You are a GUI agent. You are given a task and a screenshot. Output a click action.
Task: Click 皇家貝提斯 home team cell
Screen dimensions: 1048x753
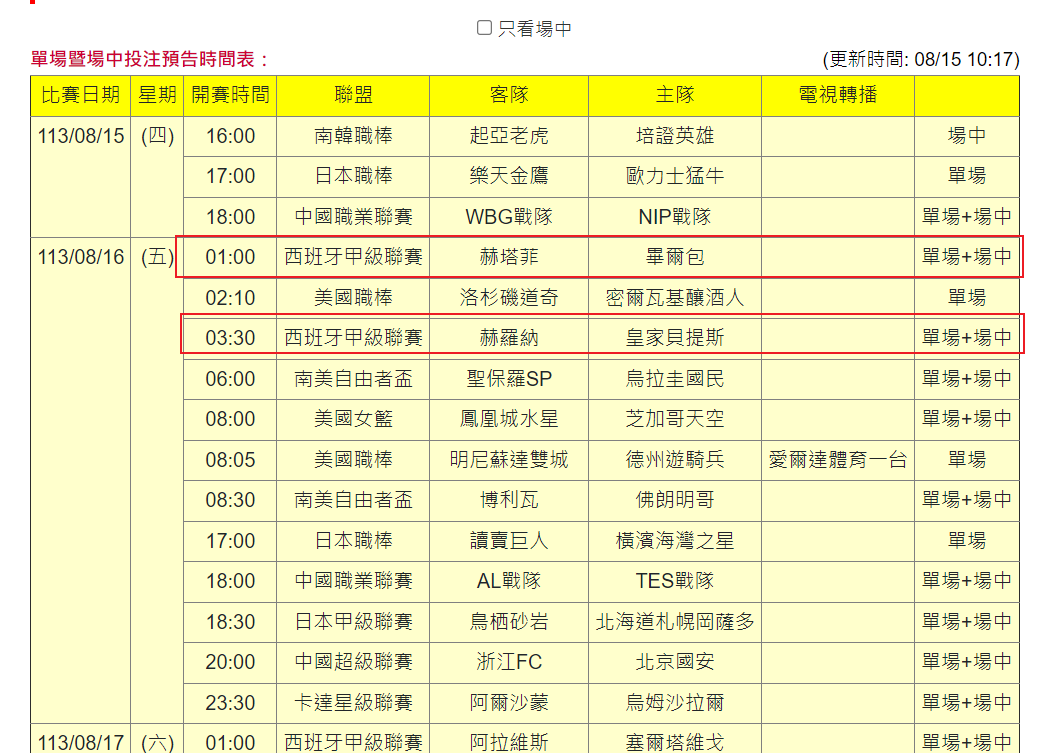675,338
